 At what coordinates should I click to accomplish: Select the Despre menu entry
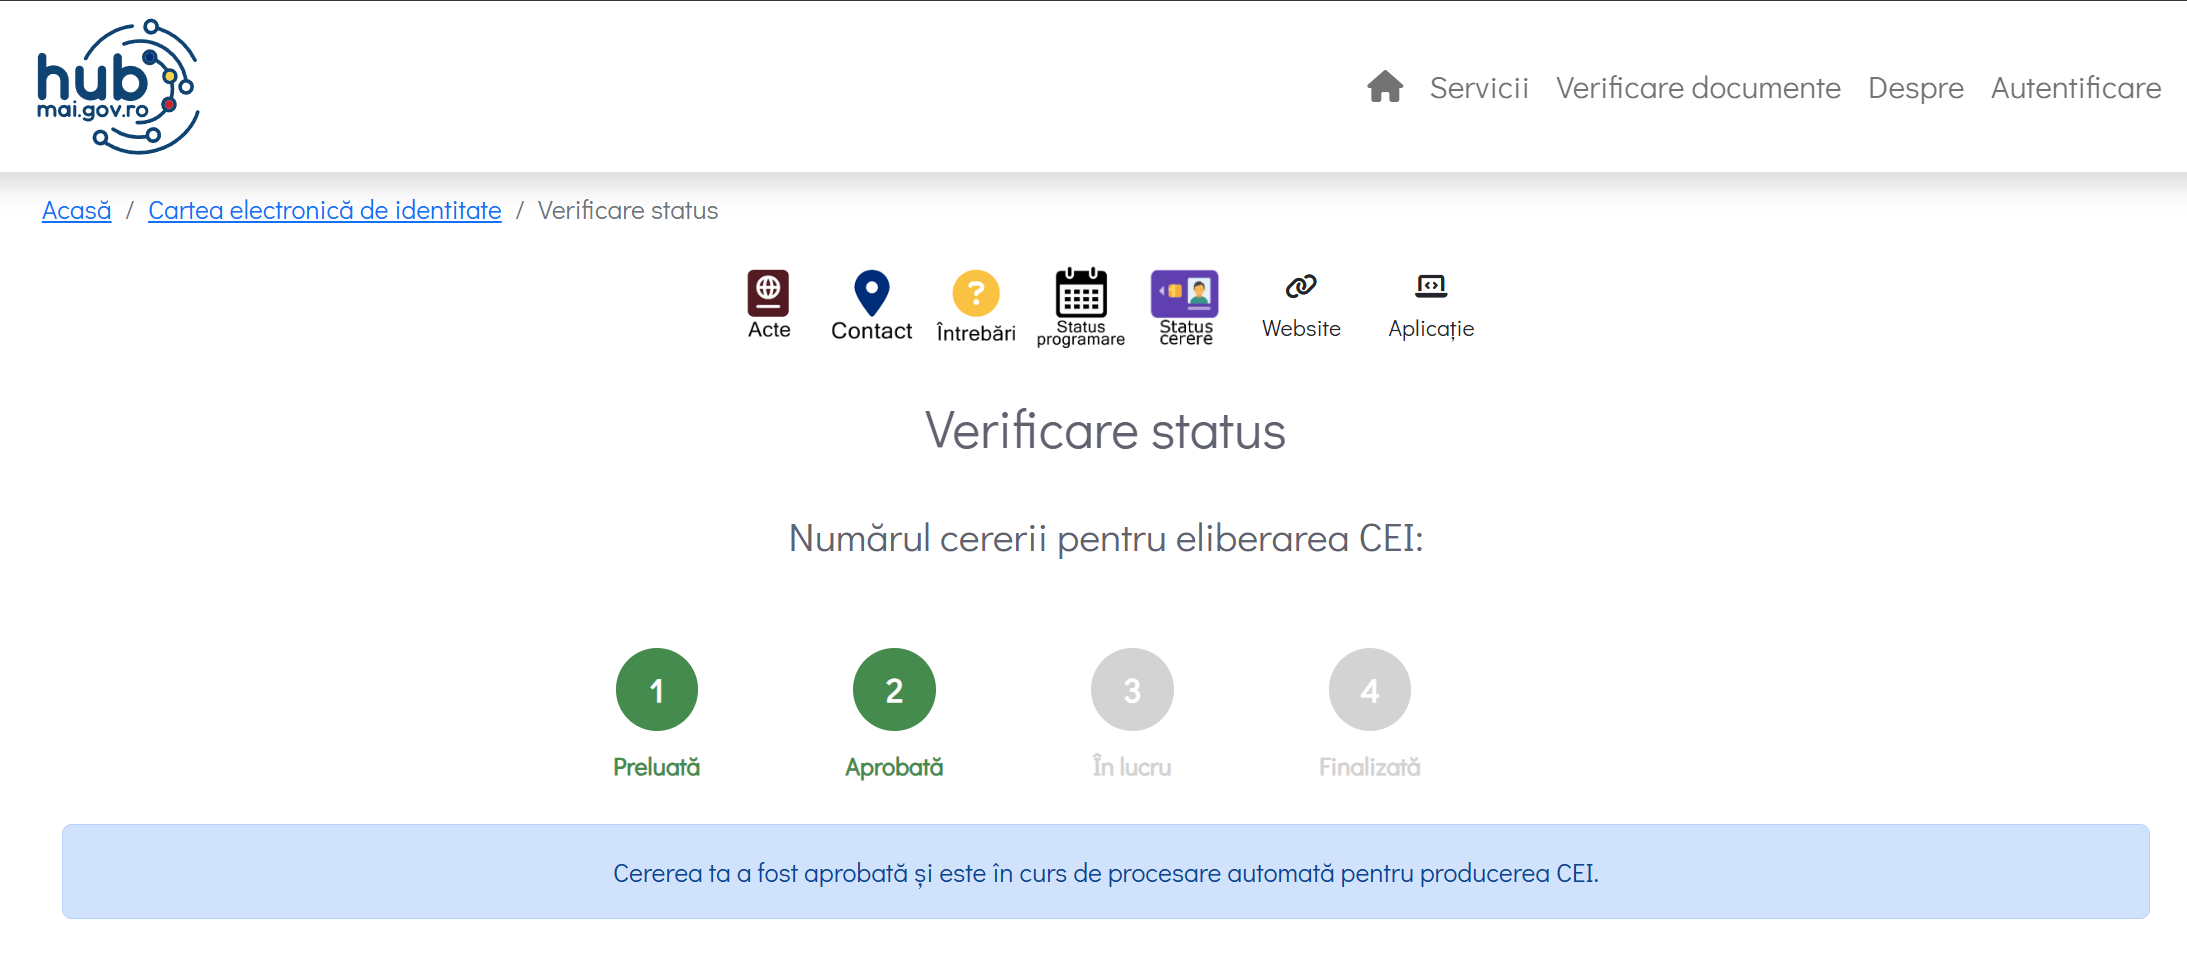click(1916, 88)
